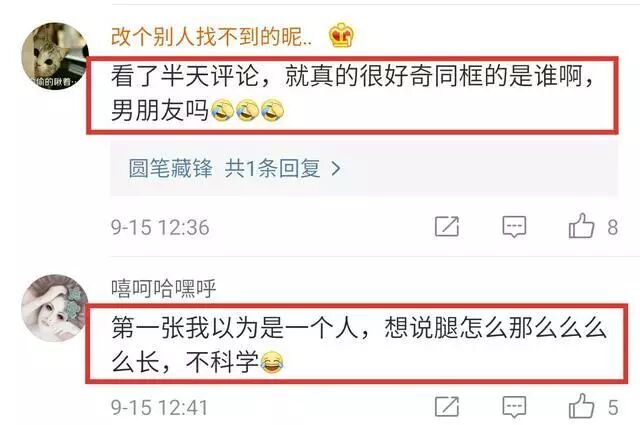
Task: Expand replies via chevron after 共1条回复
Action: tap(336, 168)
